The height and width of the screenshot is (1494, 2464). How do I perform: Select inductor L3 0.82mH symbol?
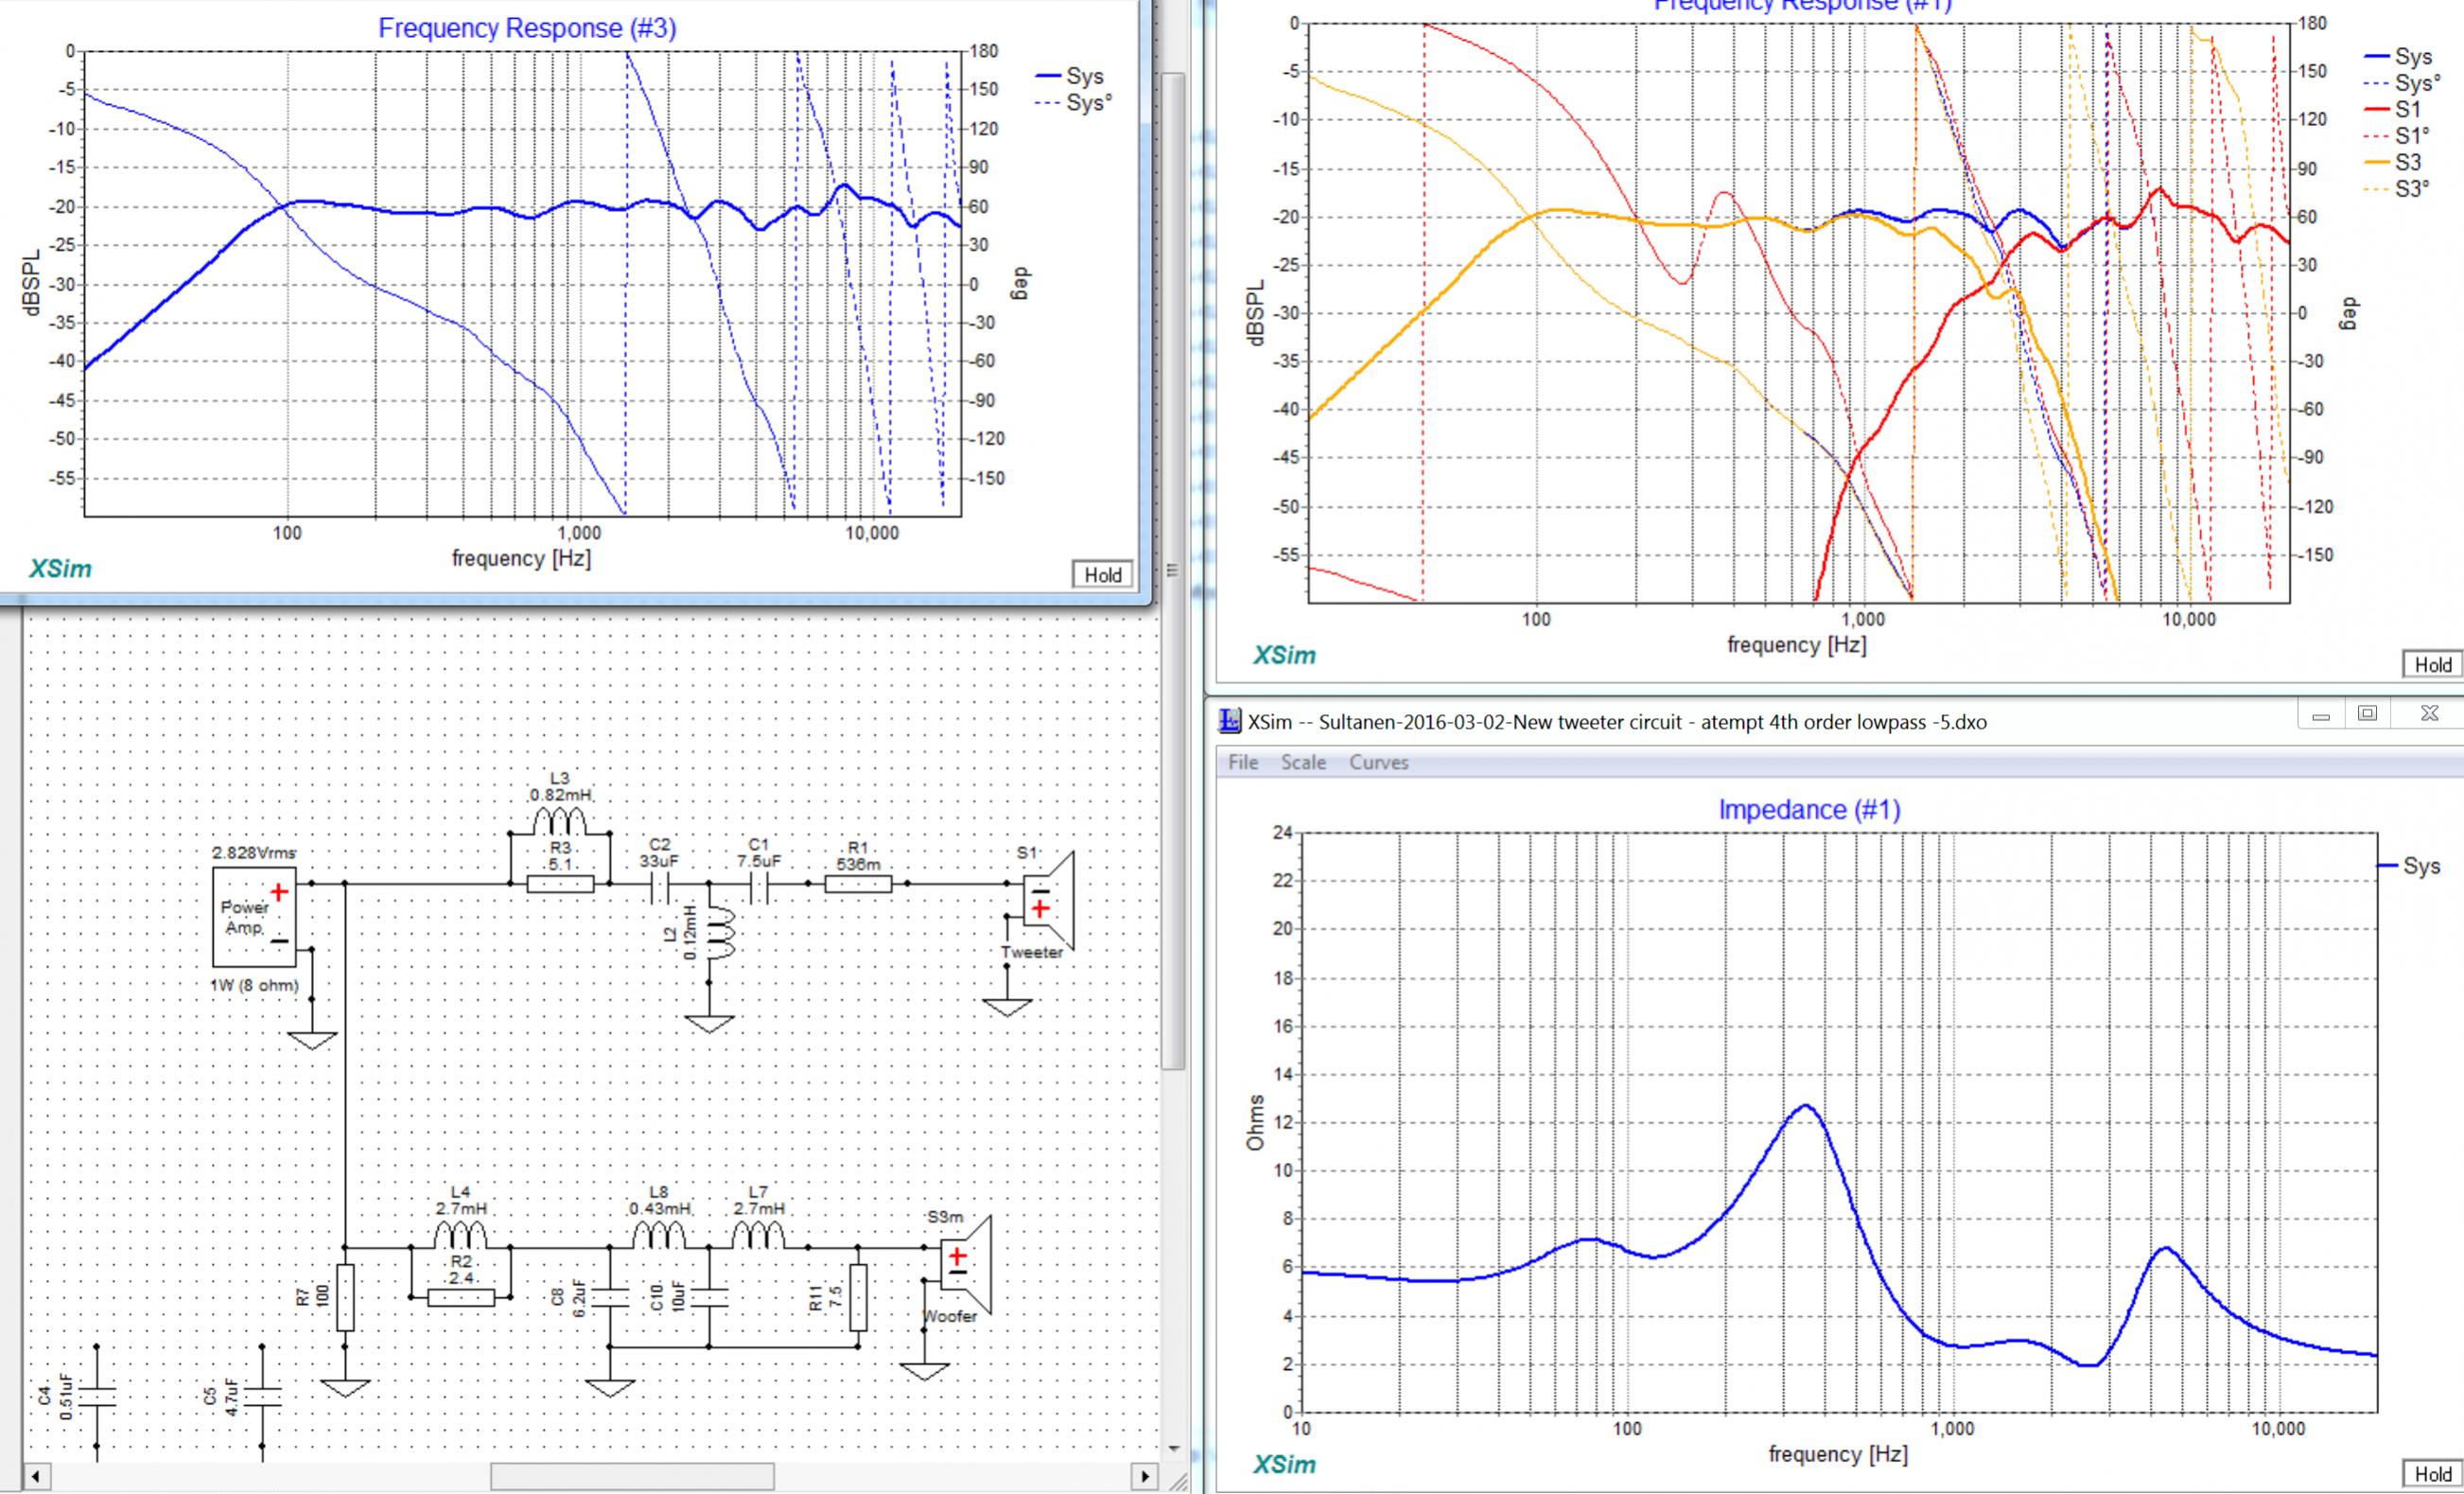[x=559, y=821]
